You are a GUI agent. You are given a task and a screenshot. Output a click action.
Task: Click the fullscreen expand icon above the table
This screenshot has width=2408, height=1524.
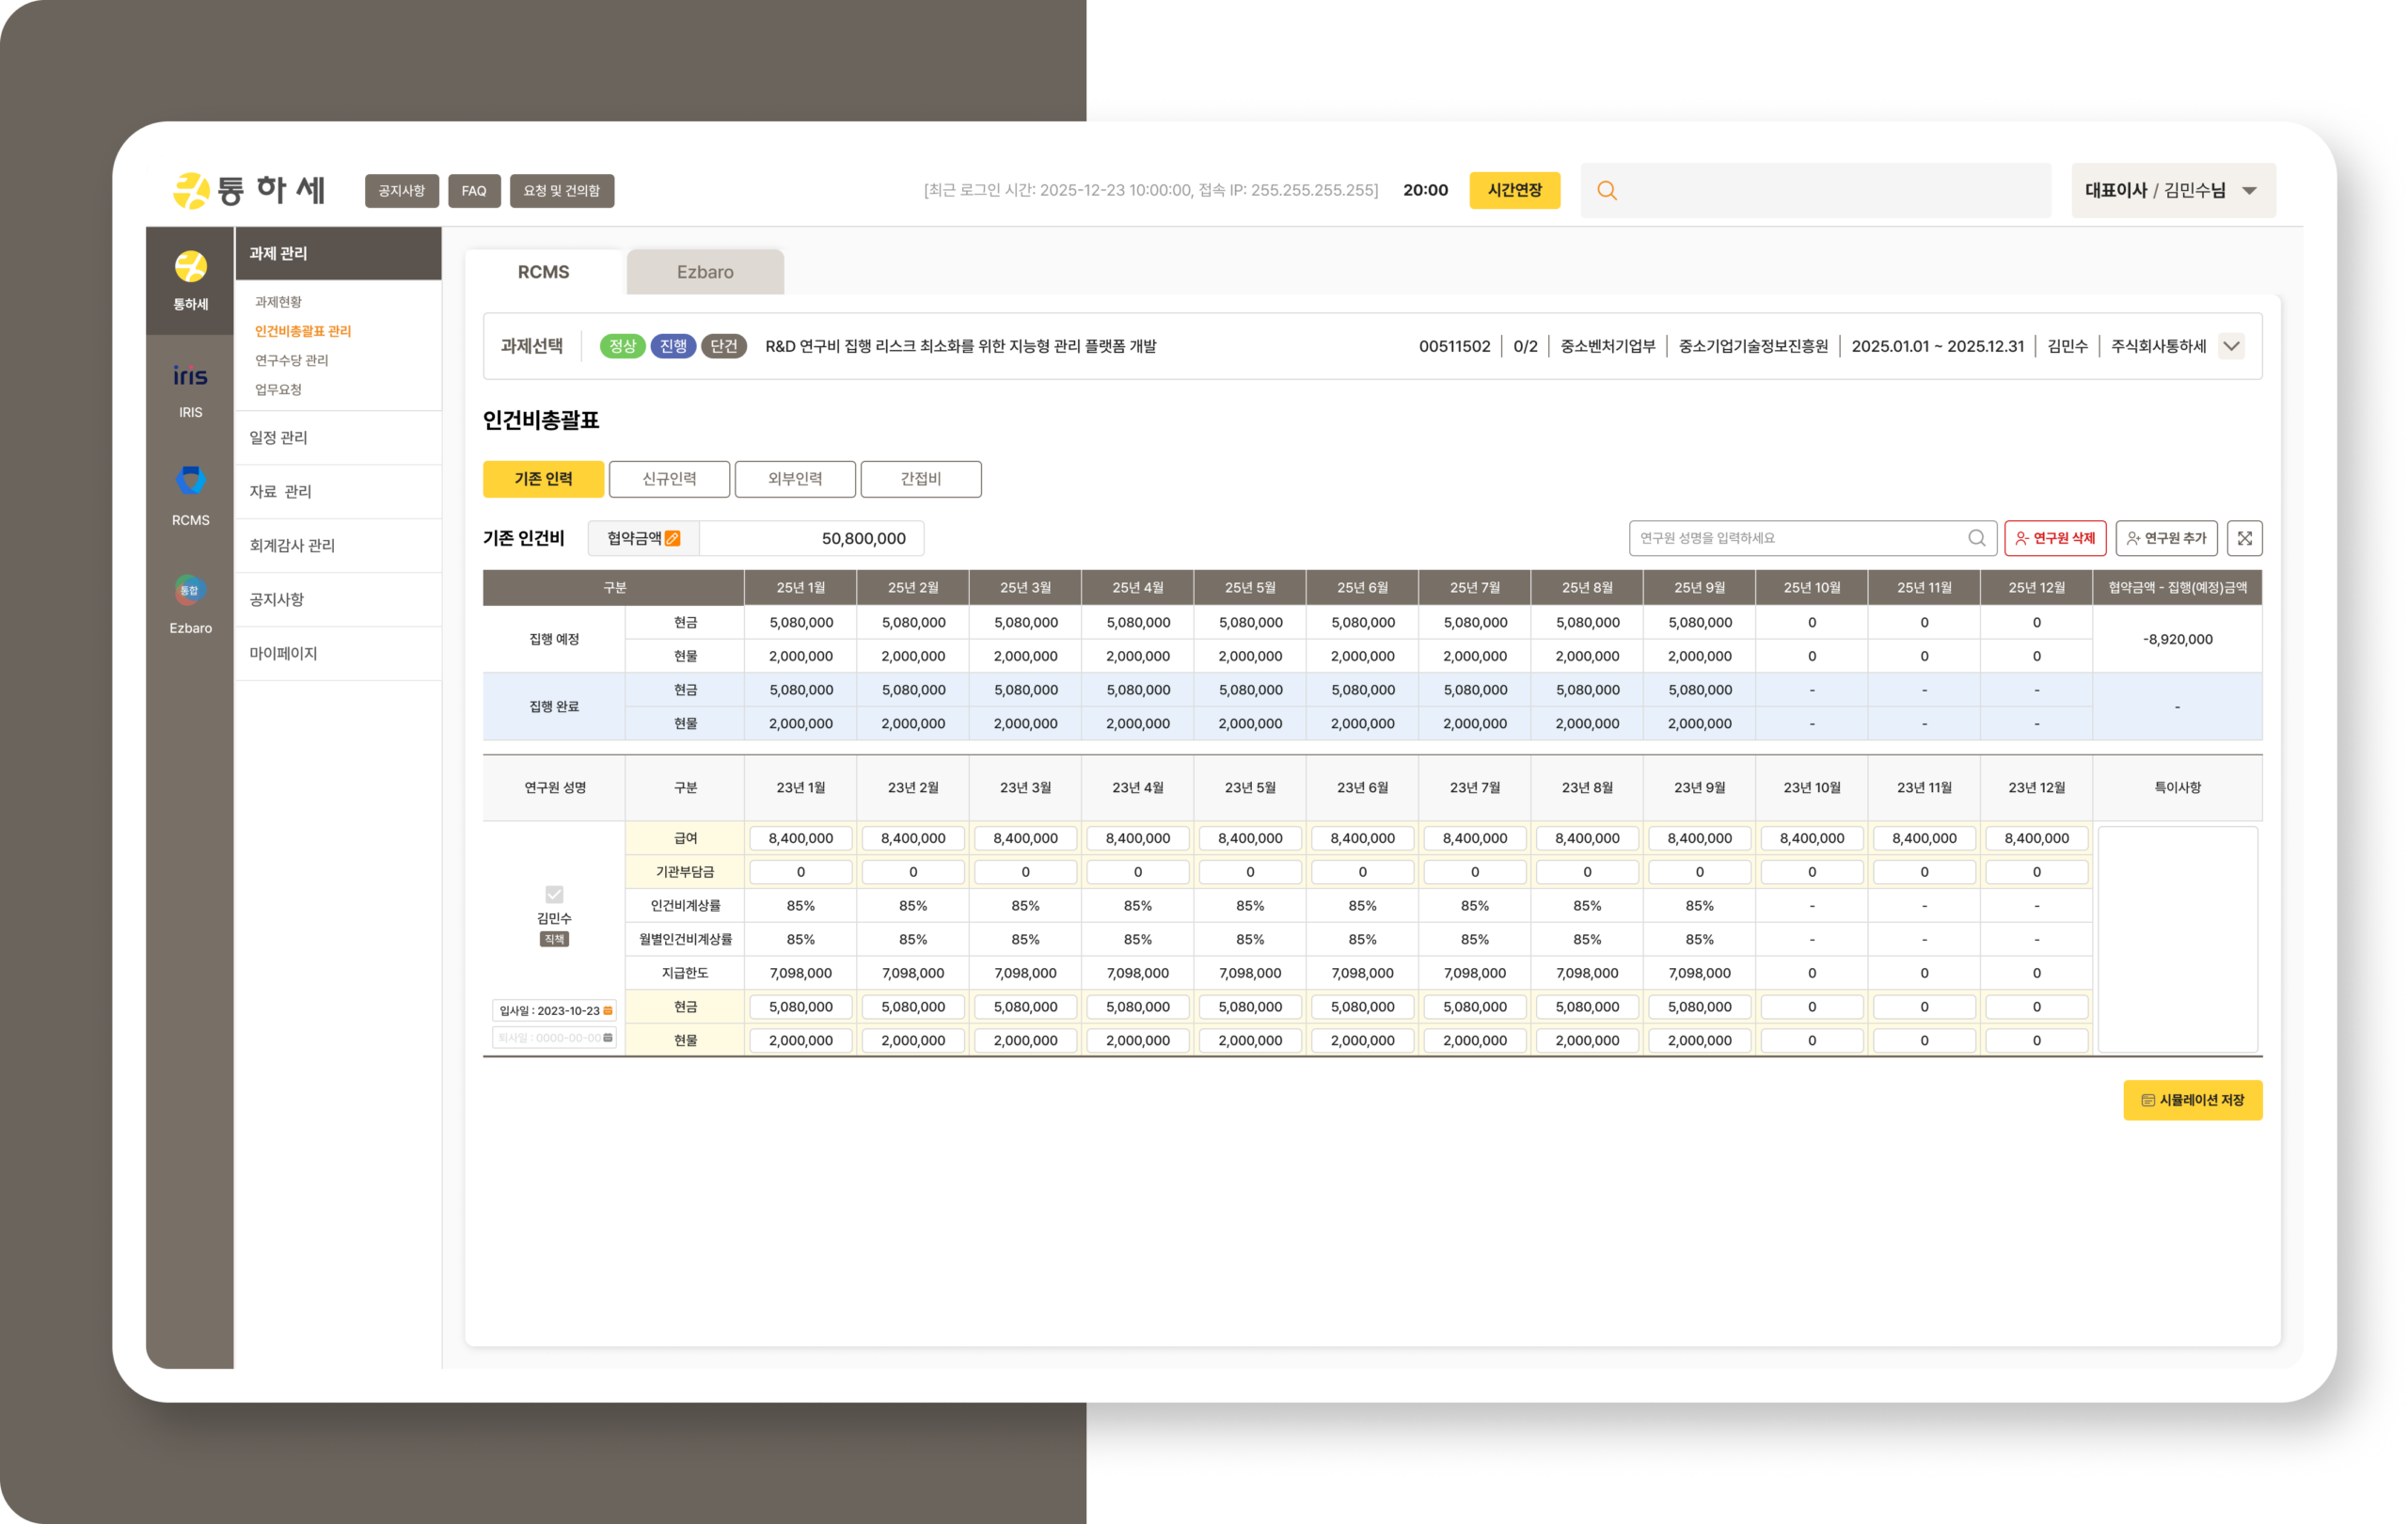point(2244,538)
